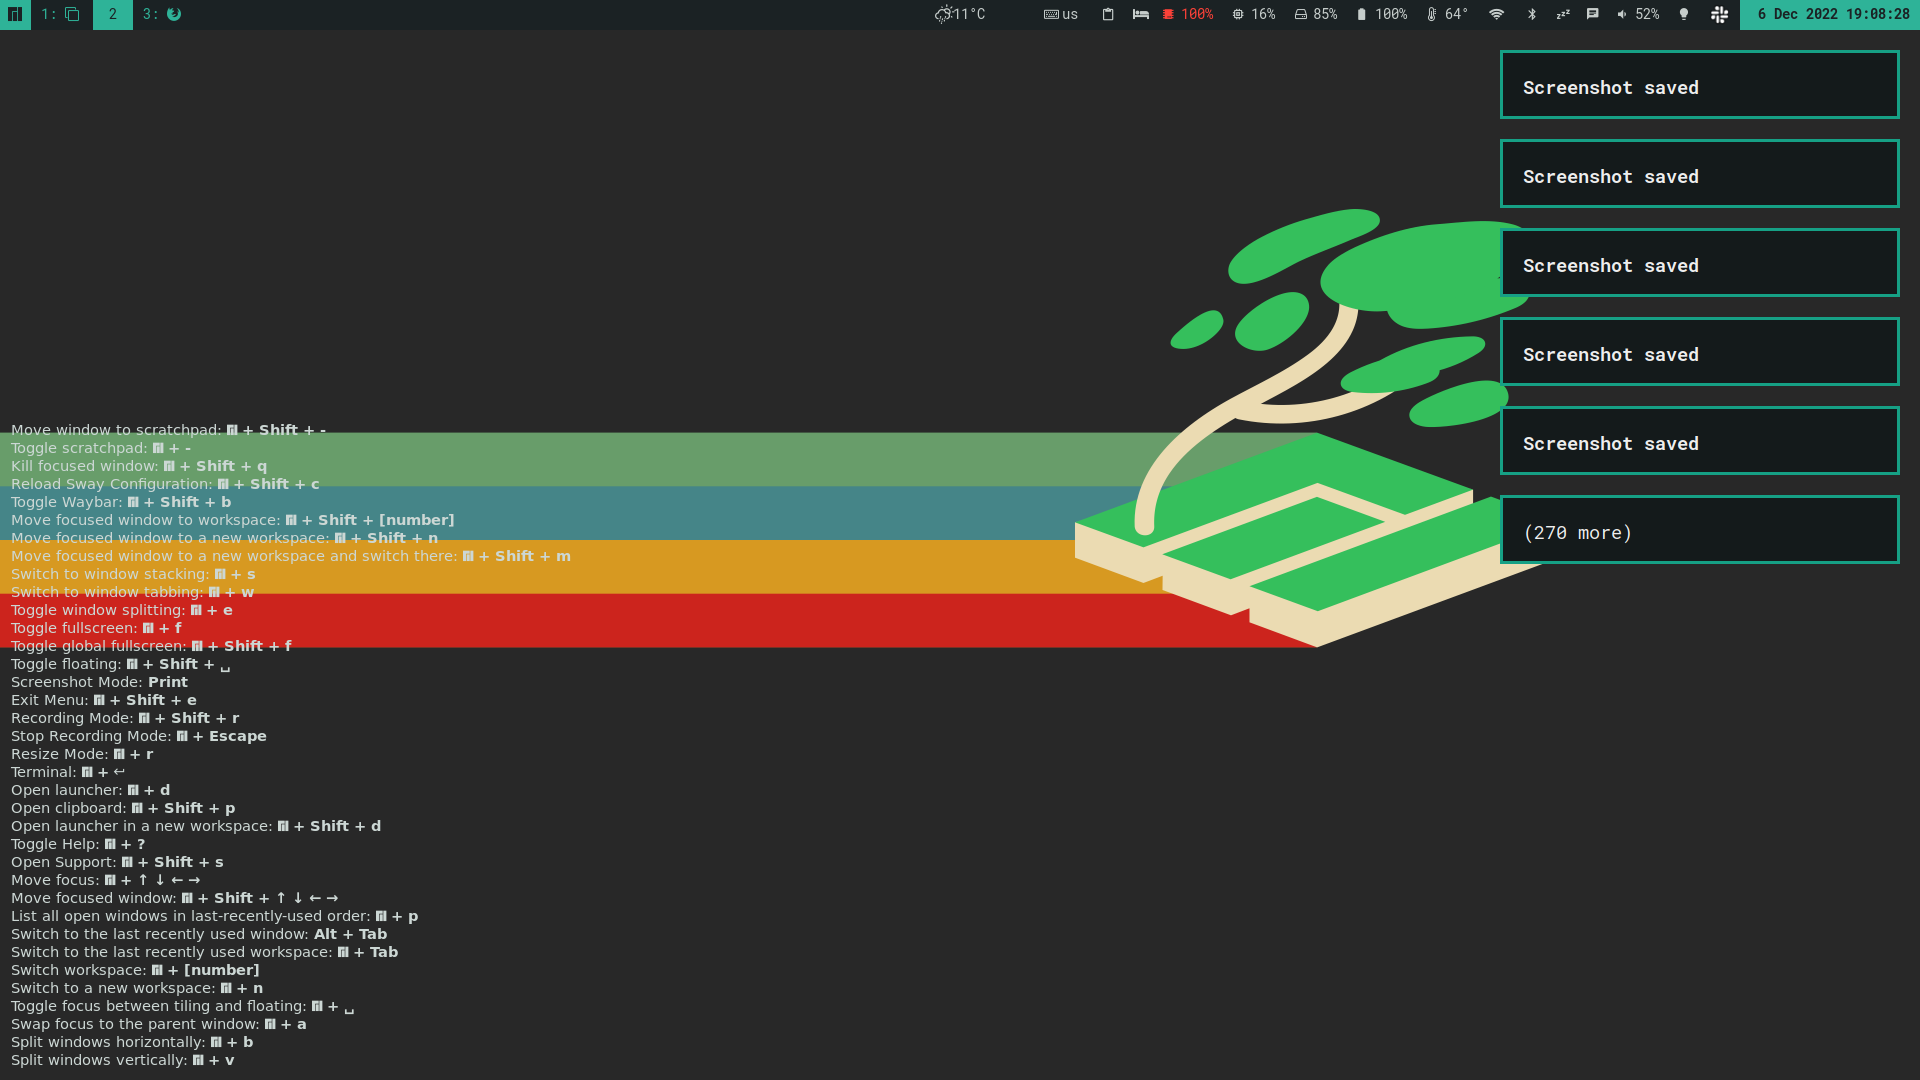Viewport: 1920px width, 1080px height.
Task: Switch to workspace 2
Action: click(x=113, y=14)
